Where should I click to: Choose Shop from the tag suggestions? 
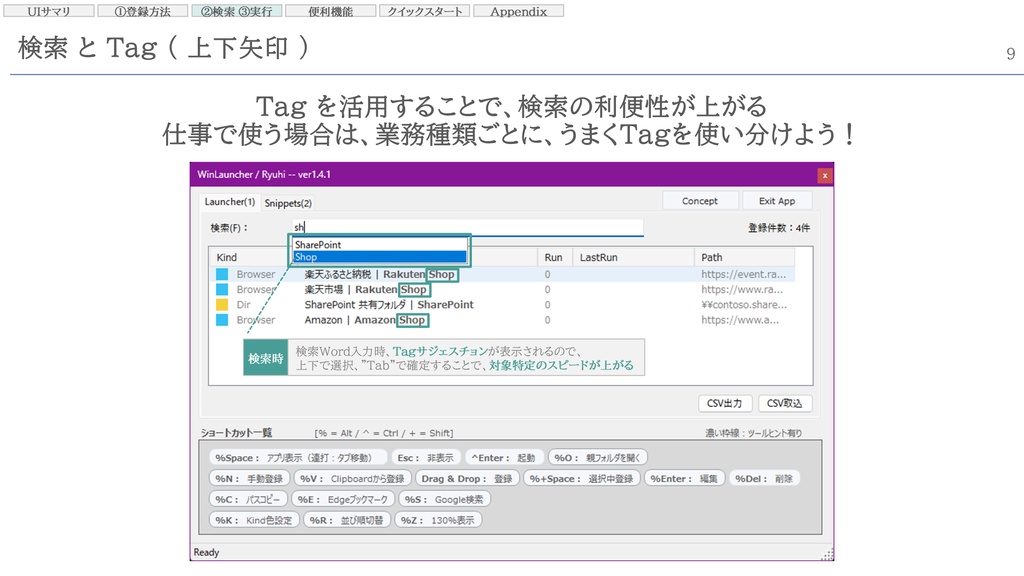click(379, 257)
